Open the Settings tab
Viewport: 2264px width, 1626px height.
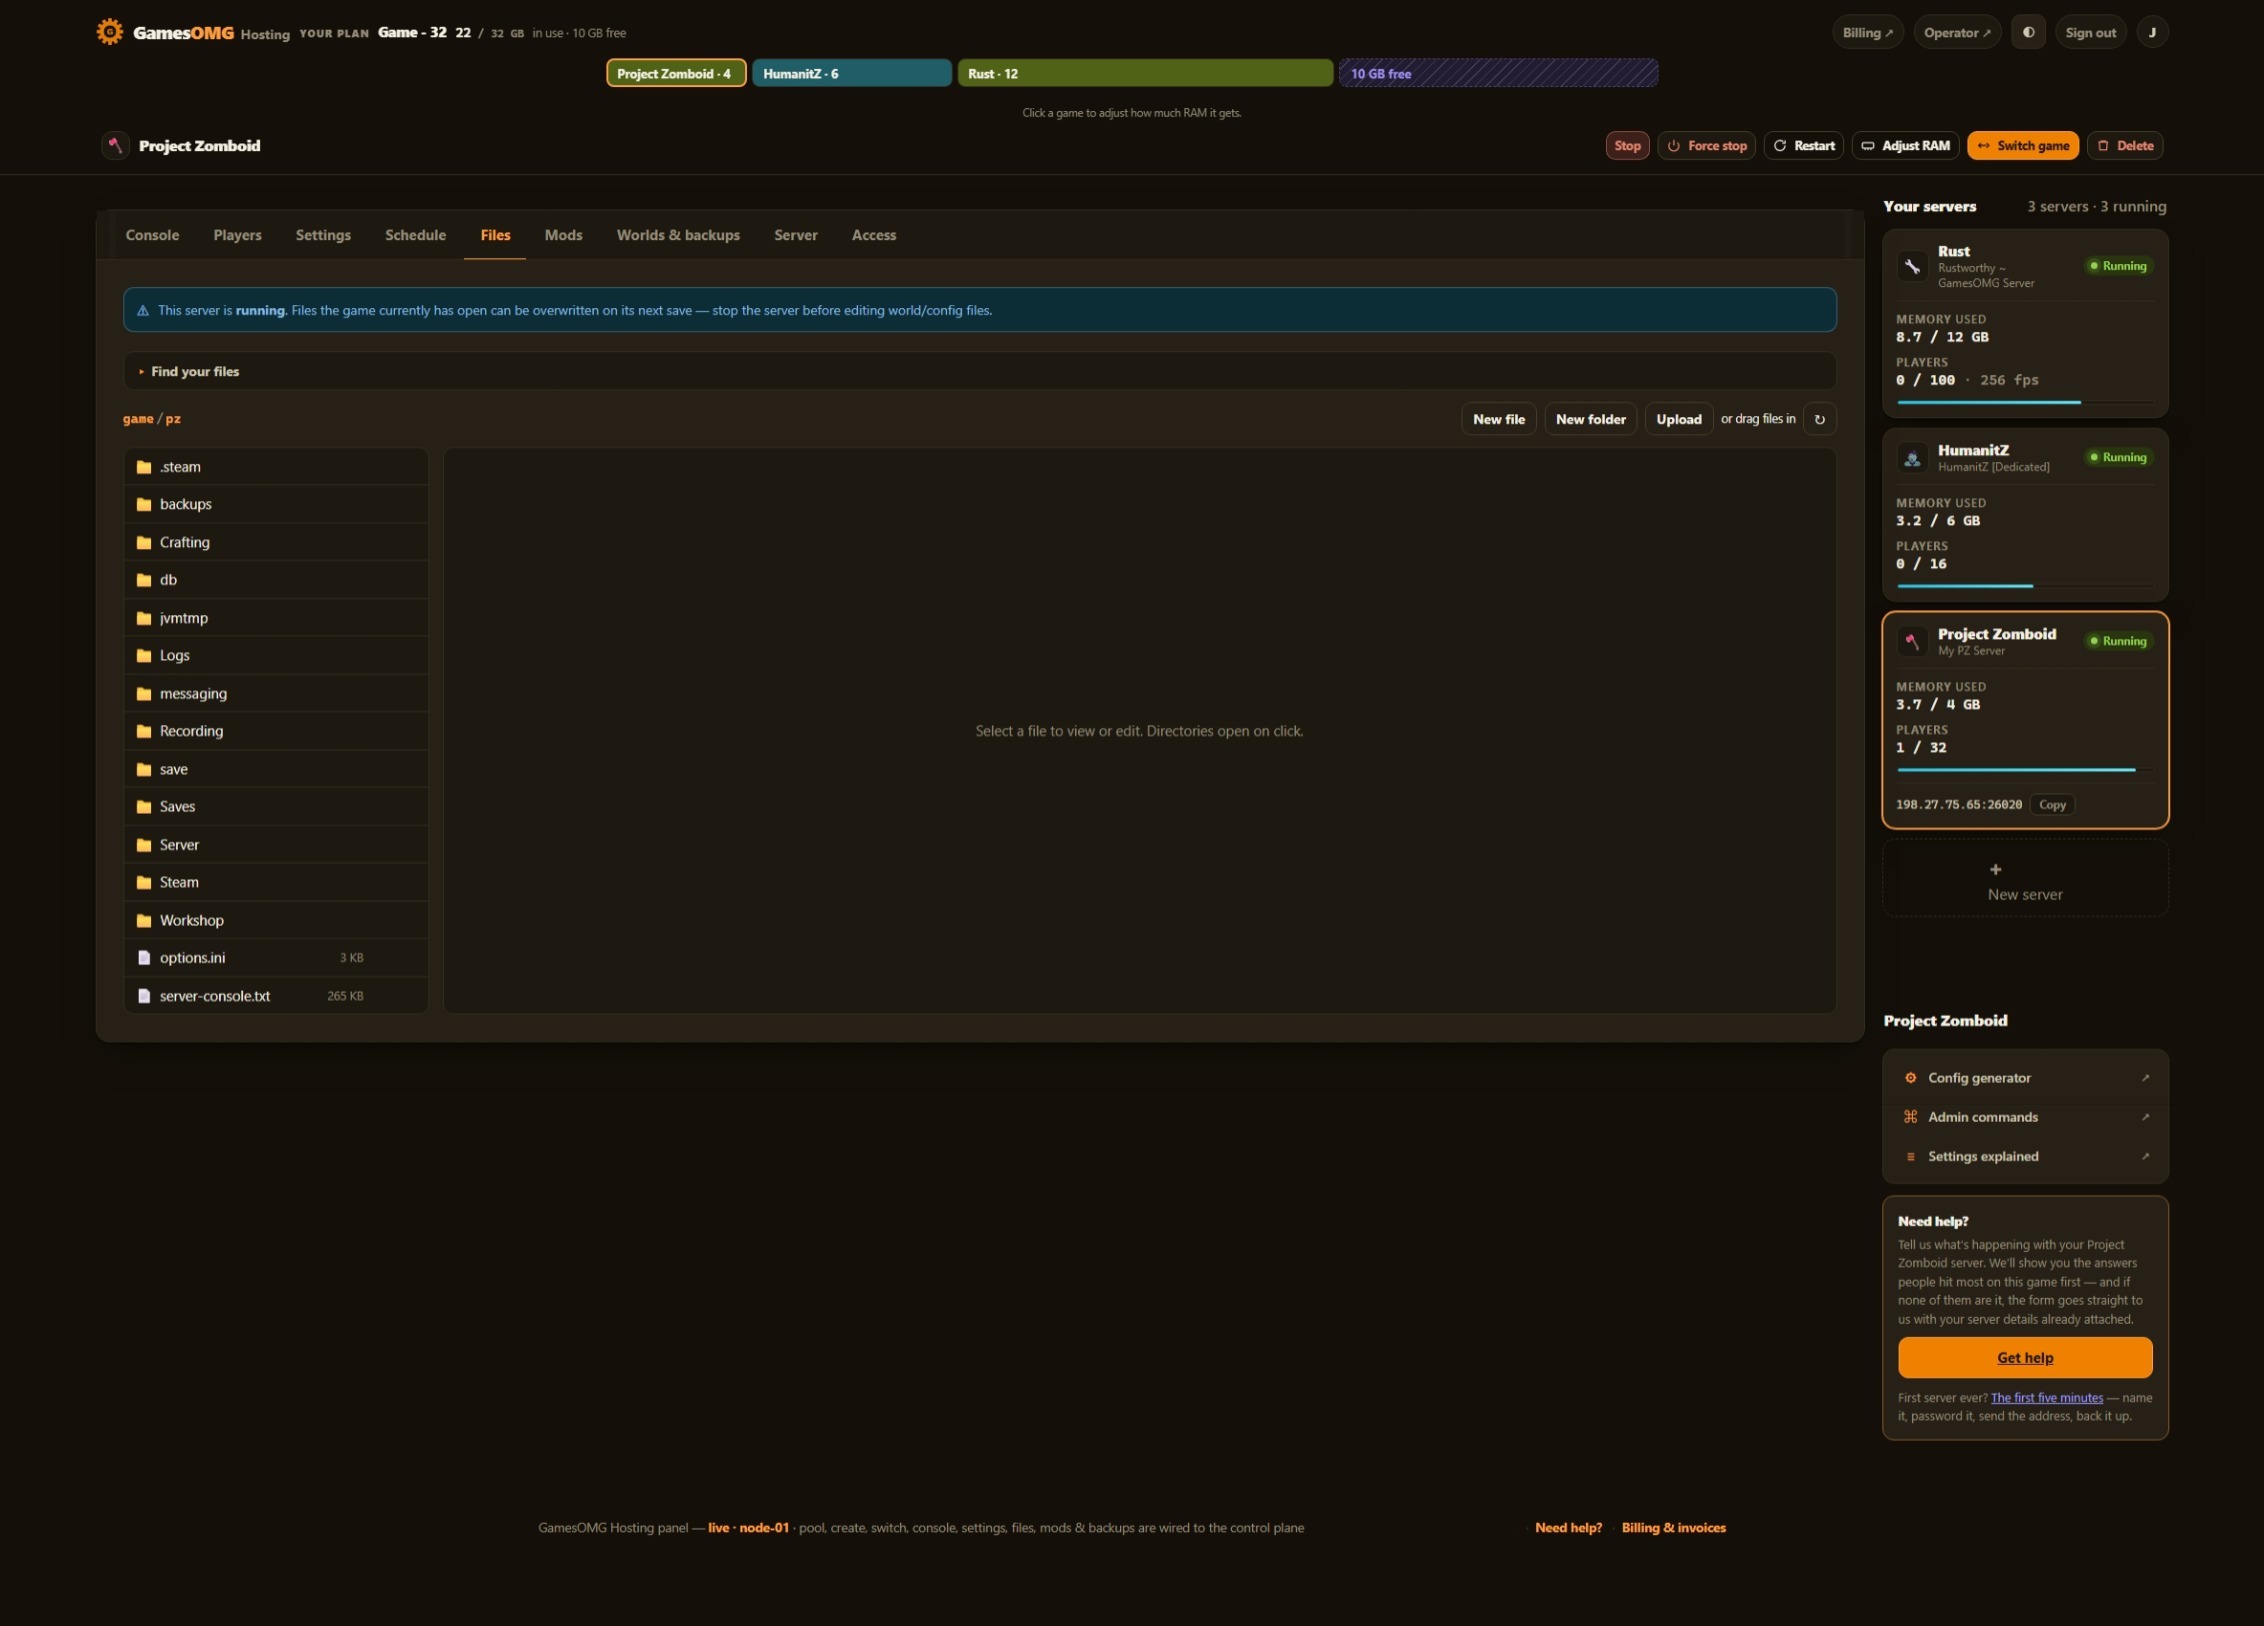pos(323,235)
